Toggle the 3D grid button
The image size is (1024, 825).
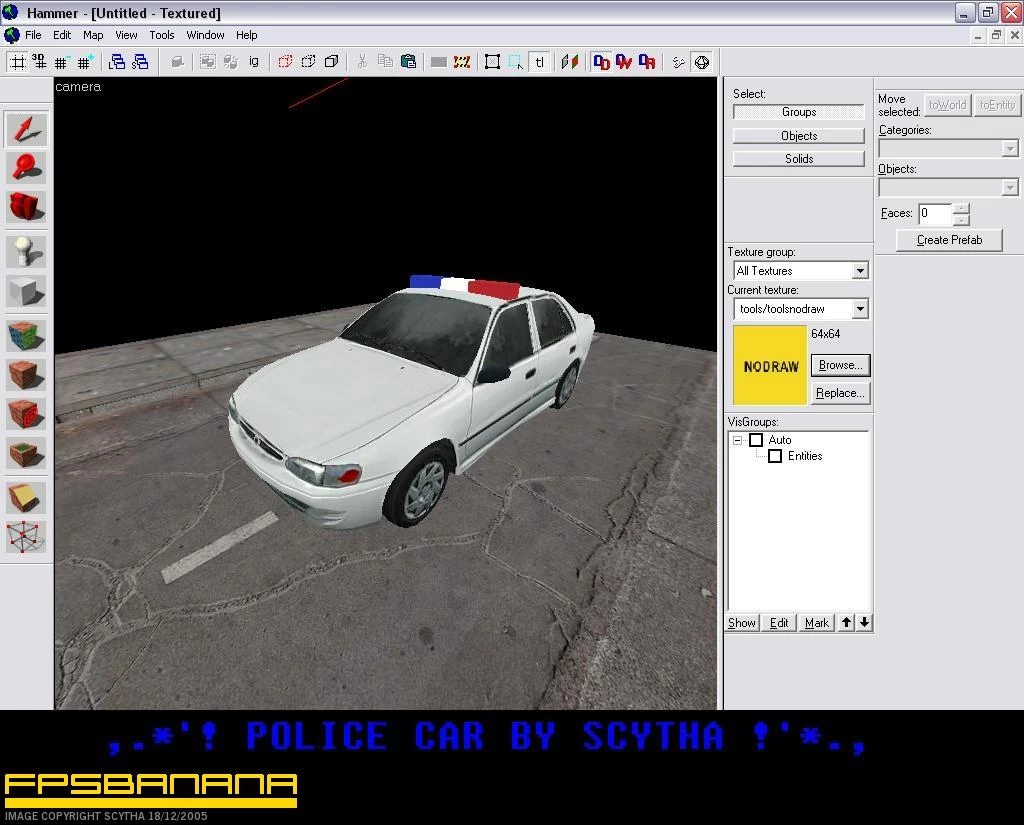40,62
